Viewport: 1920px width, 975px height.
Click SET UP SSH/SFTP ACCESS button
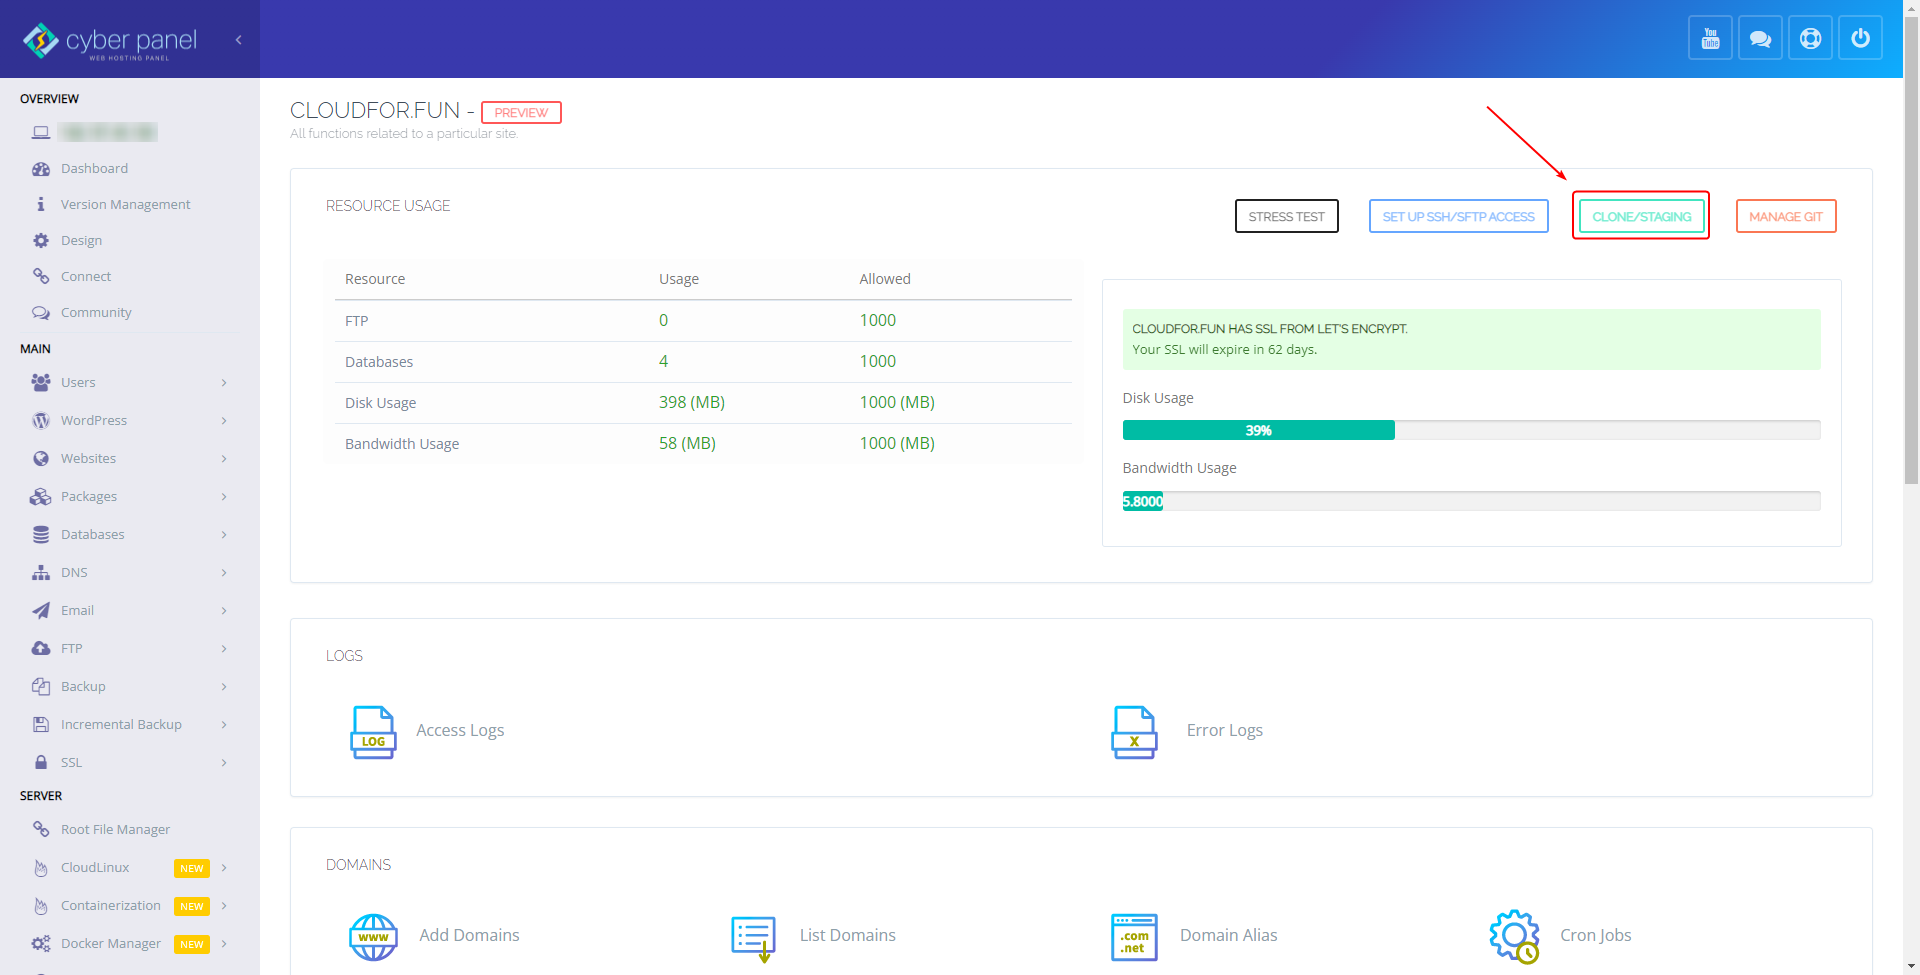tap(1458, 217)
